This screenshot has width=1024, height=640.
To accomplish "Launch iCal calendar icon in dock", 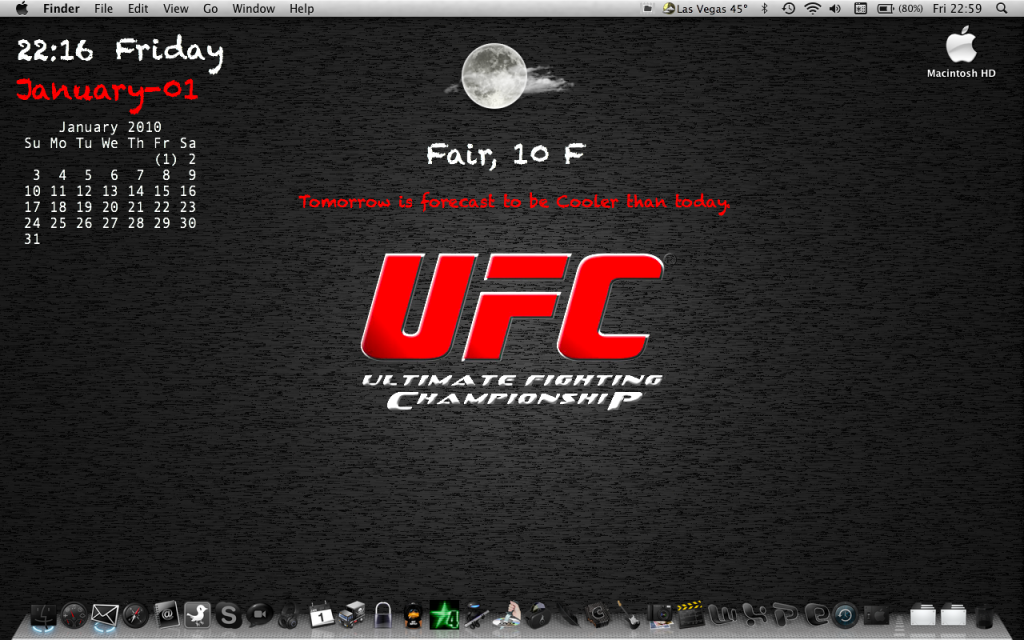I will pos(321,615).
